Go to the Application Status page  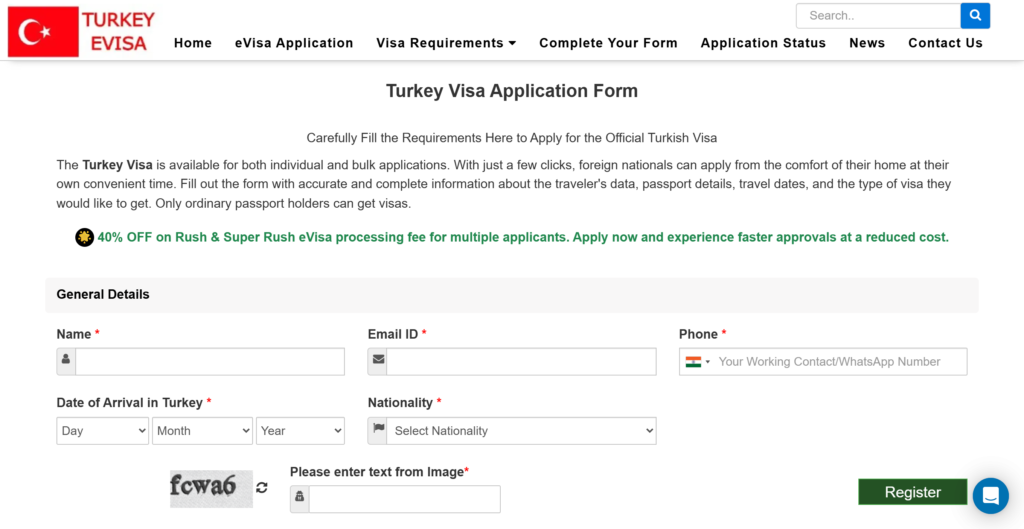[763, 43]
